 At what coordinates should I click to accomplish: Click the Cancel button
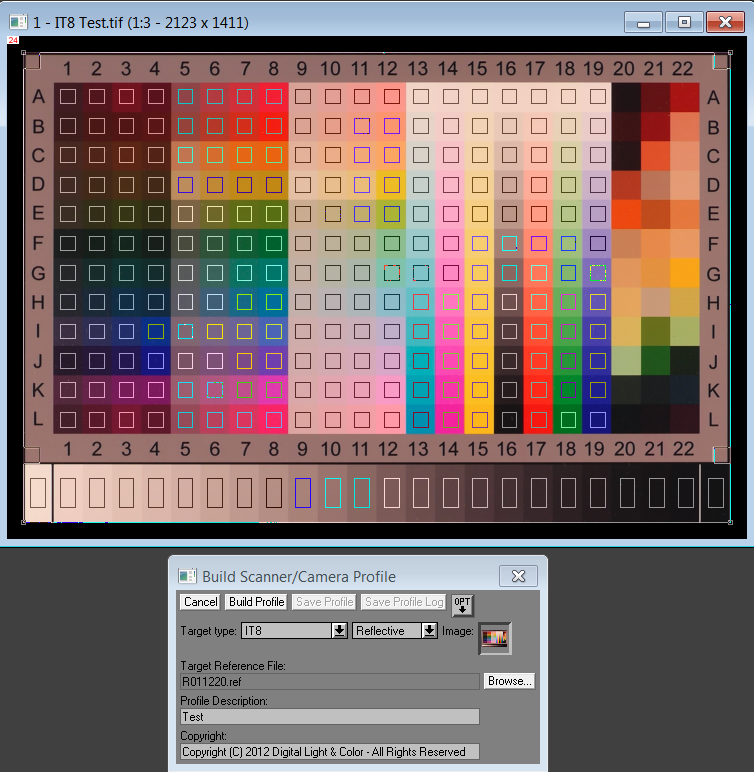click(x=200, y=602)
